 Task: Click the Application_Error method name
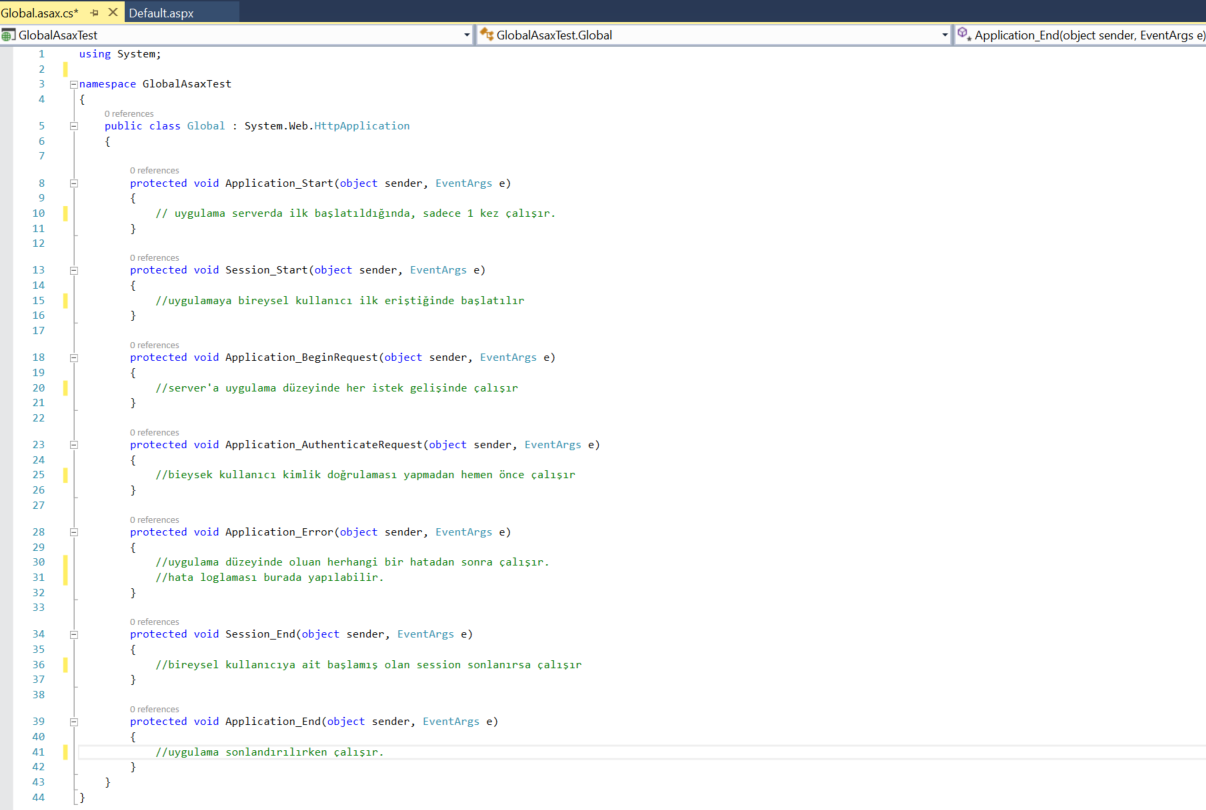[279, 532]
